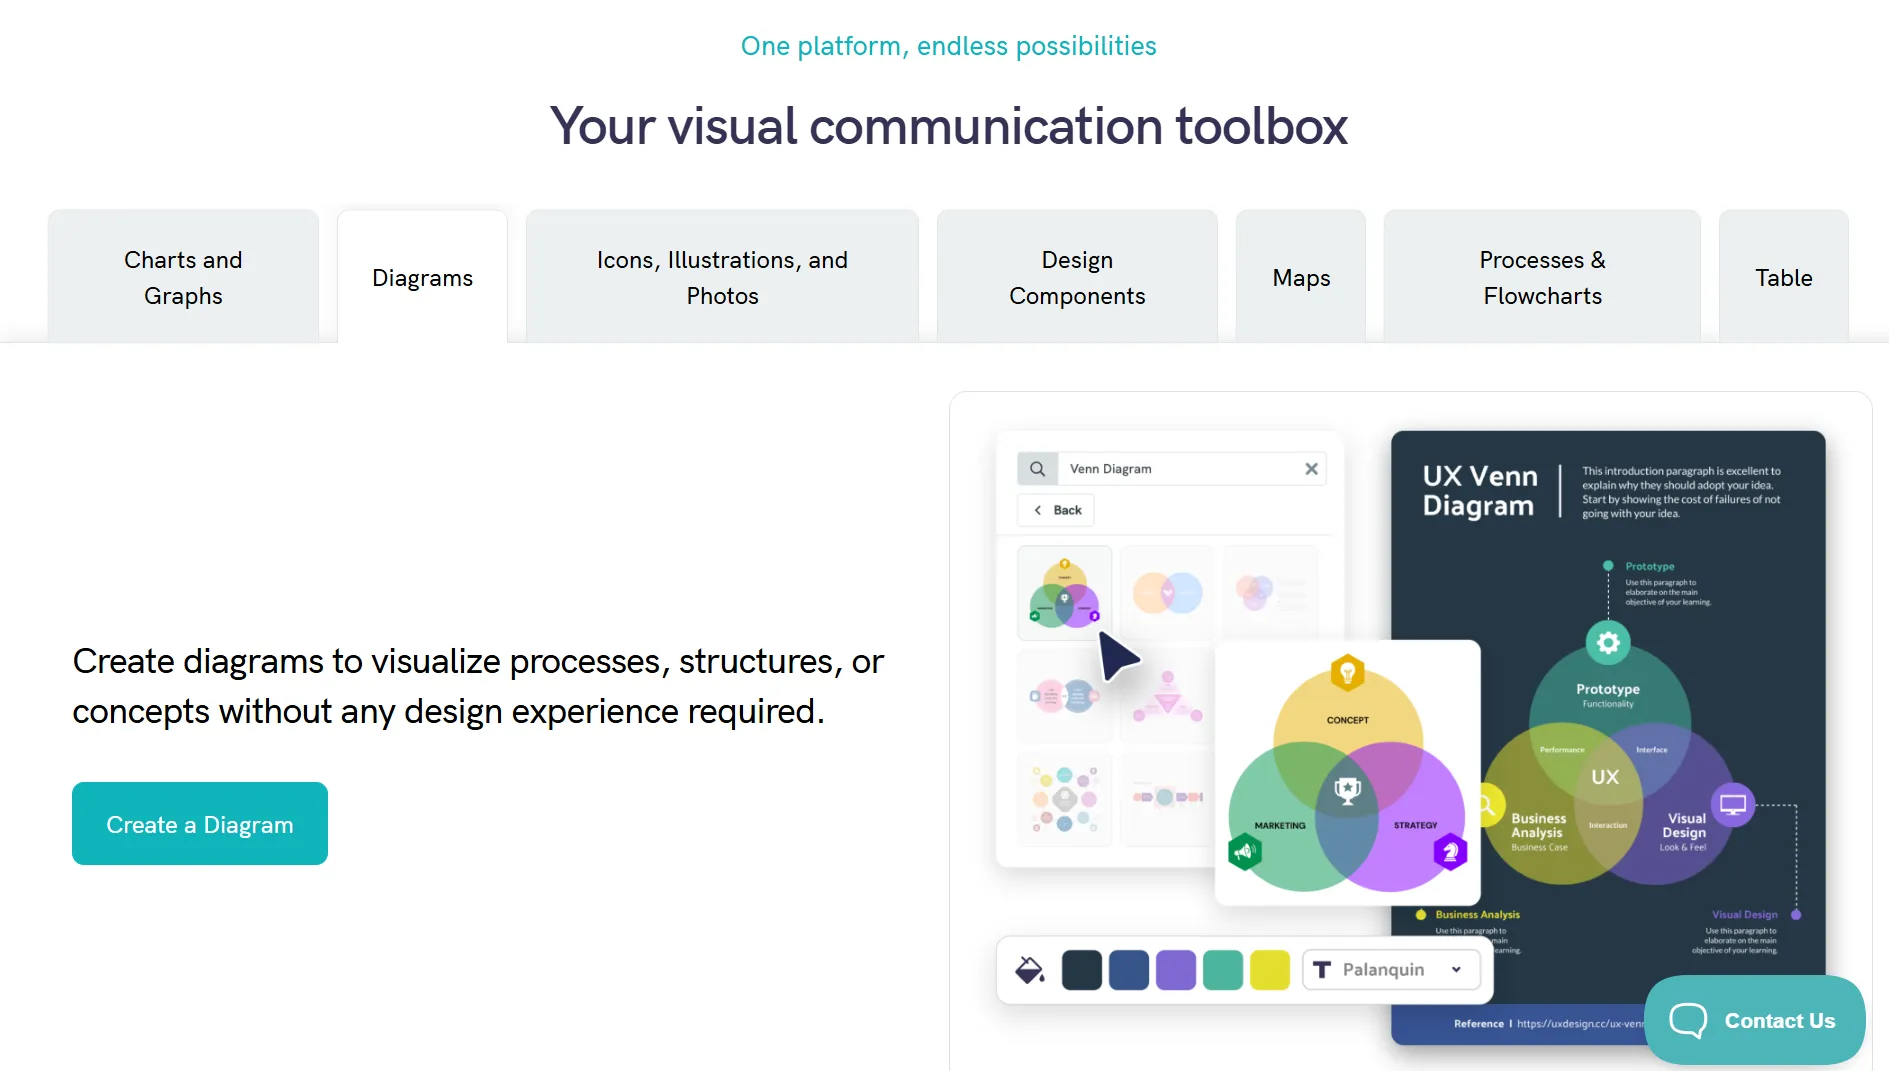1889x1071 pixels.
Task: Click the monitor icon near Visual Design
Action: pos(1732,804)
